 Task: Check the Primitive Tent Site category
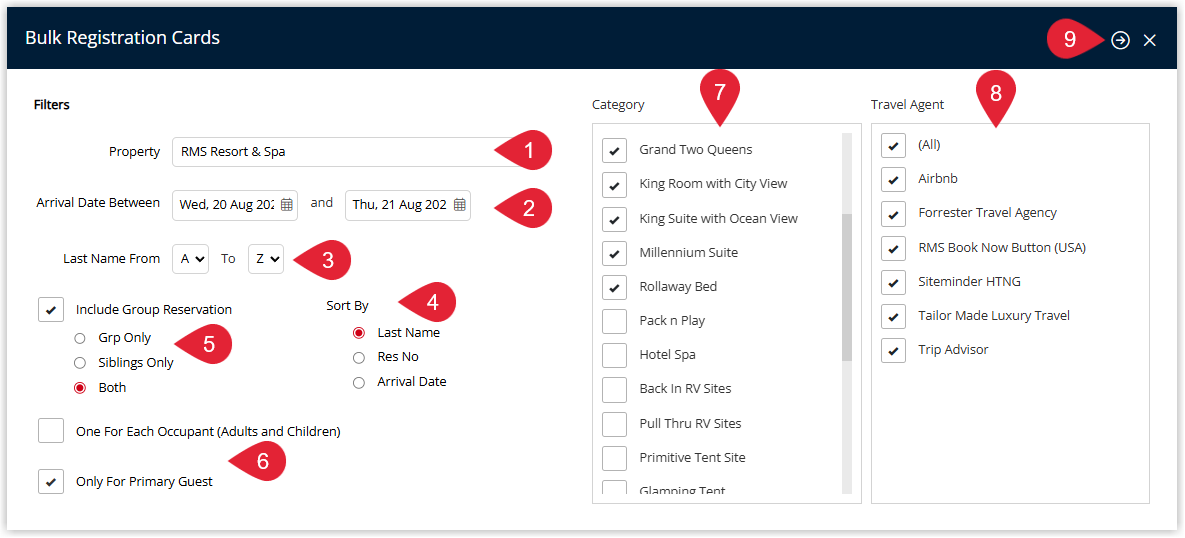[614, 457]
